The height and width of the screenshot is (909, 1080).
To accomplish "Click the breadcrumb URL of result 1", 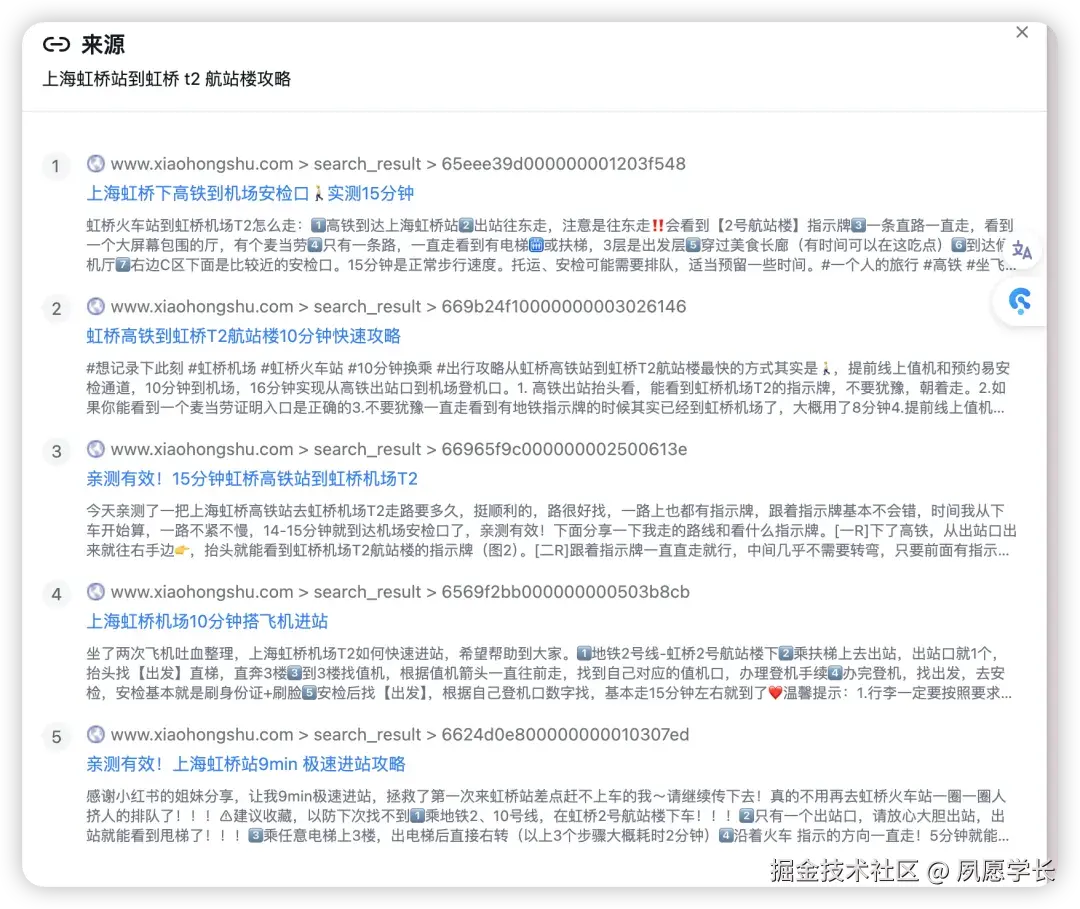I will (x=398, y=164).
